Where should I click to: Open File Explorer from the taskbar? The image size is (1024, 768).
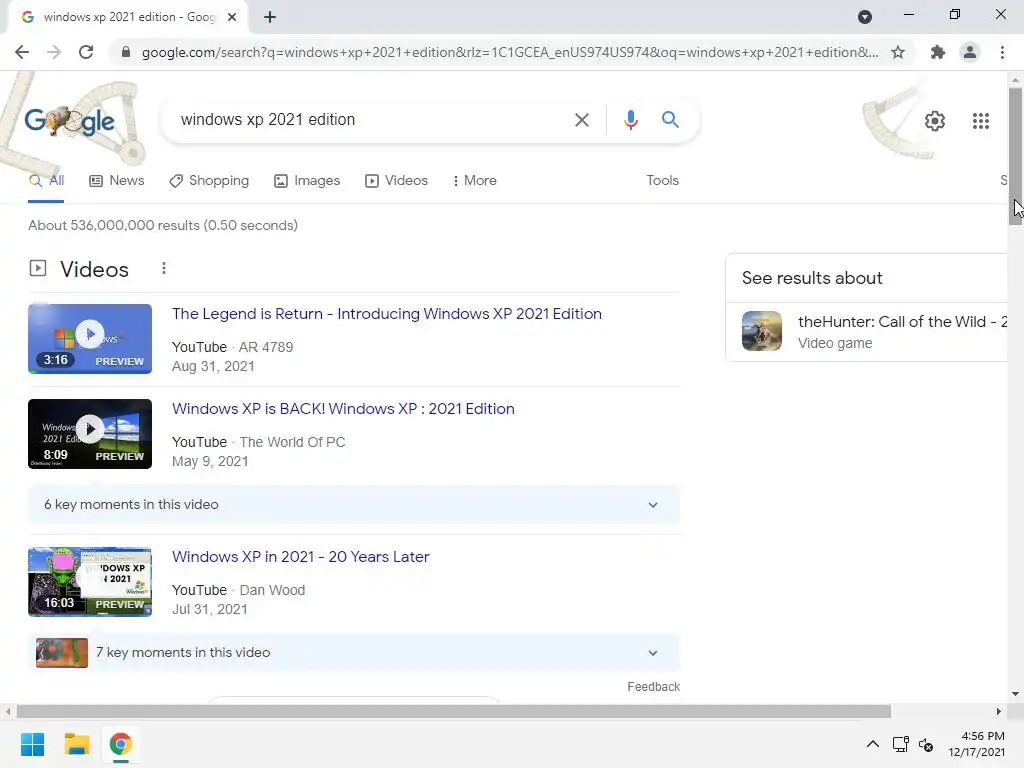coord(76,744)
